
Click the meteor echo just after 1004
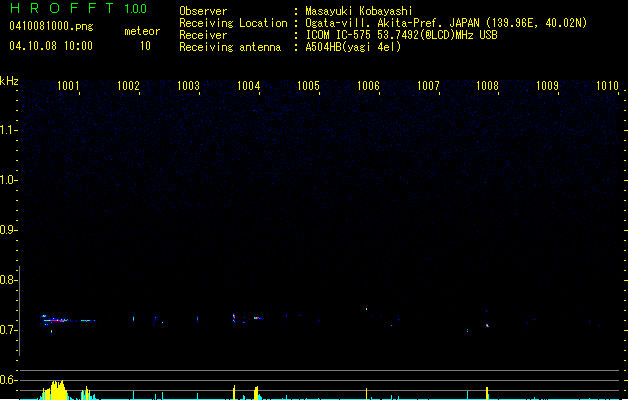click(x=258, y=318)
